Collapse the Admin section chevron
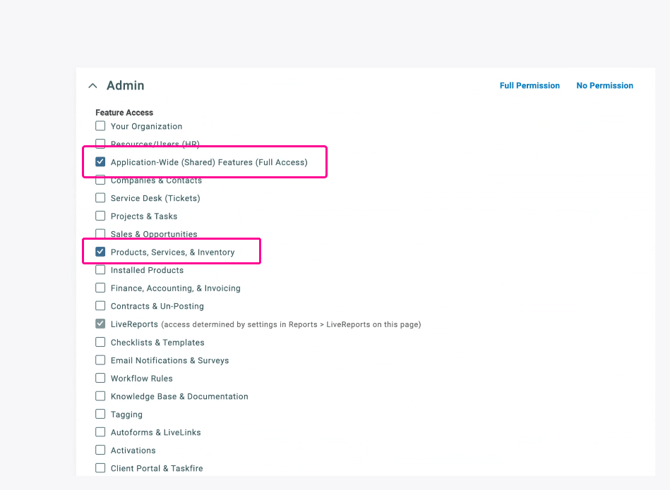This screenshot has height=490, width=670. (93, 86)
